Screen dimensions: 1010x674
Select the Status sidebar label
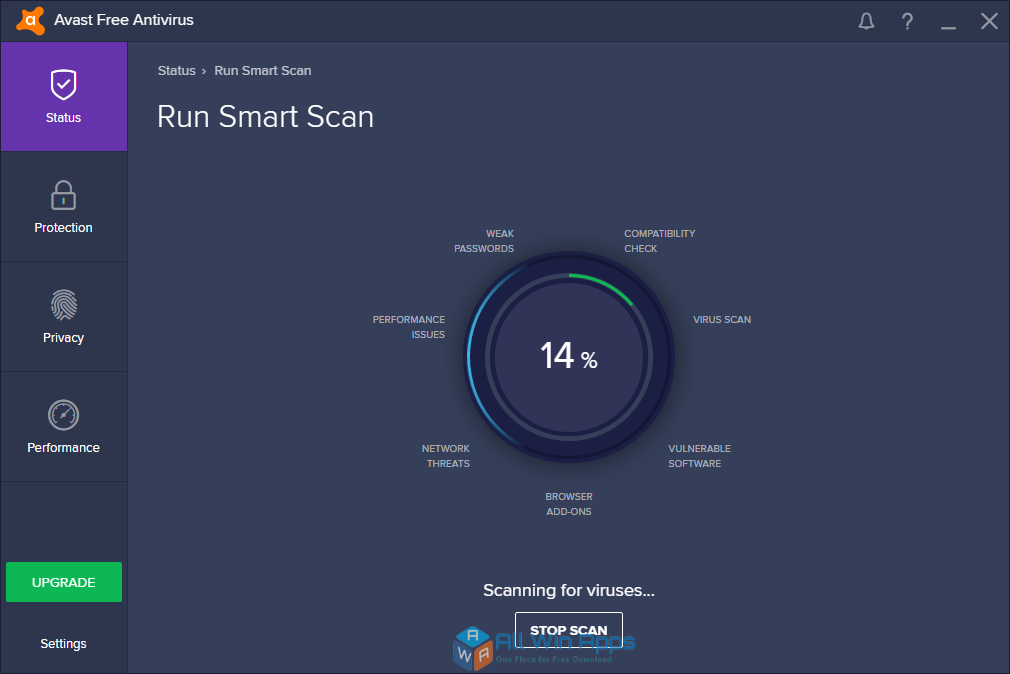pos(63,117)
